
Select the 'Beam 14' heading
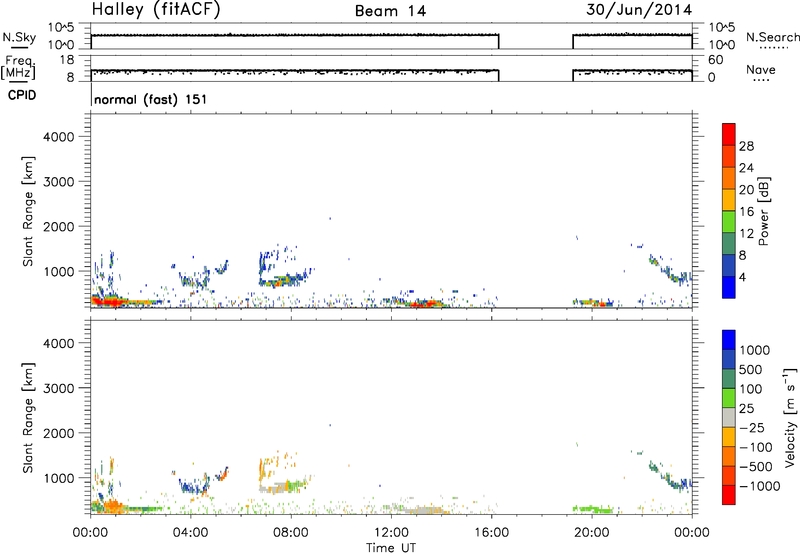click(390, 11)
